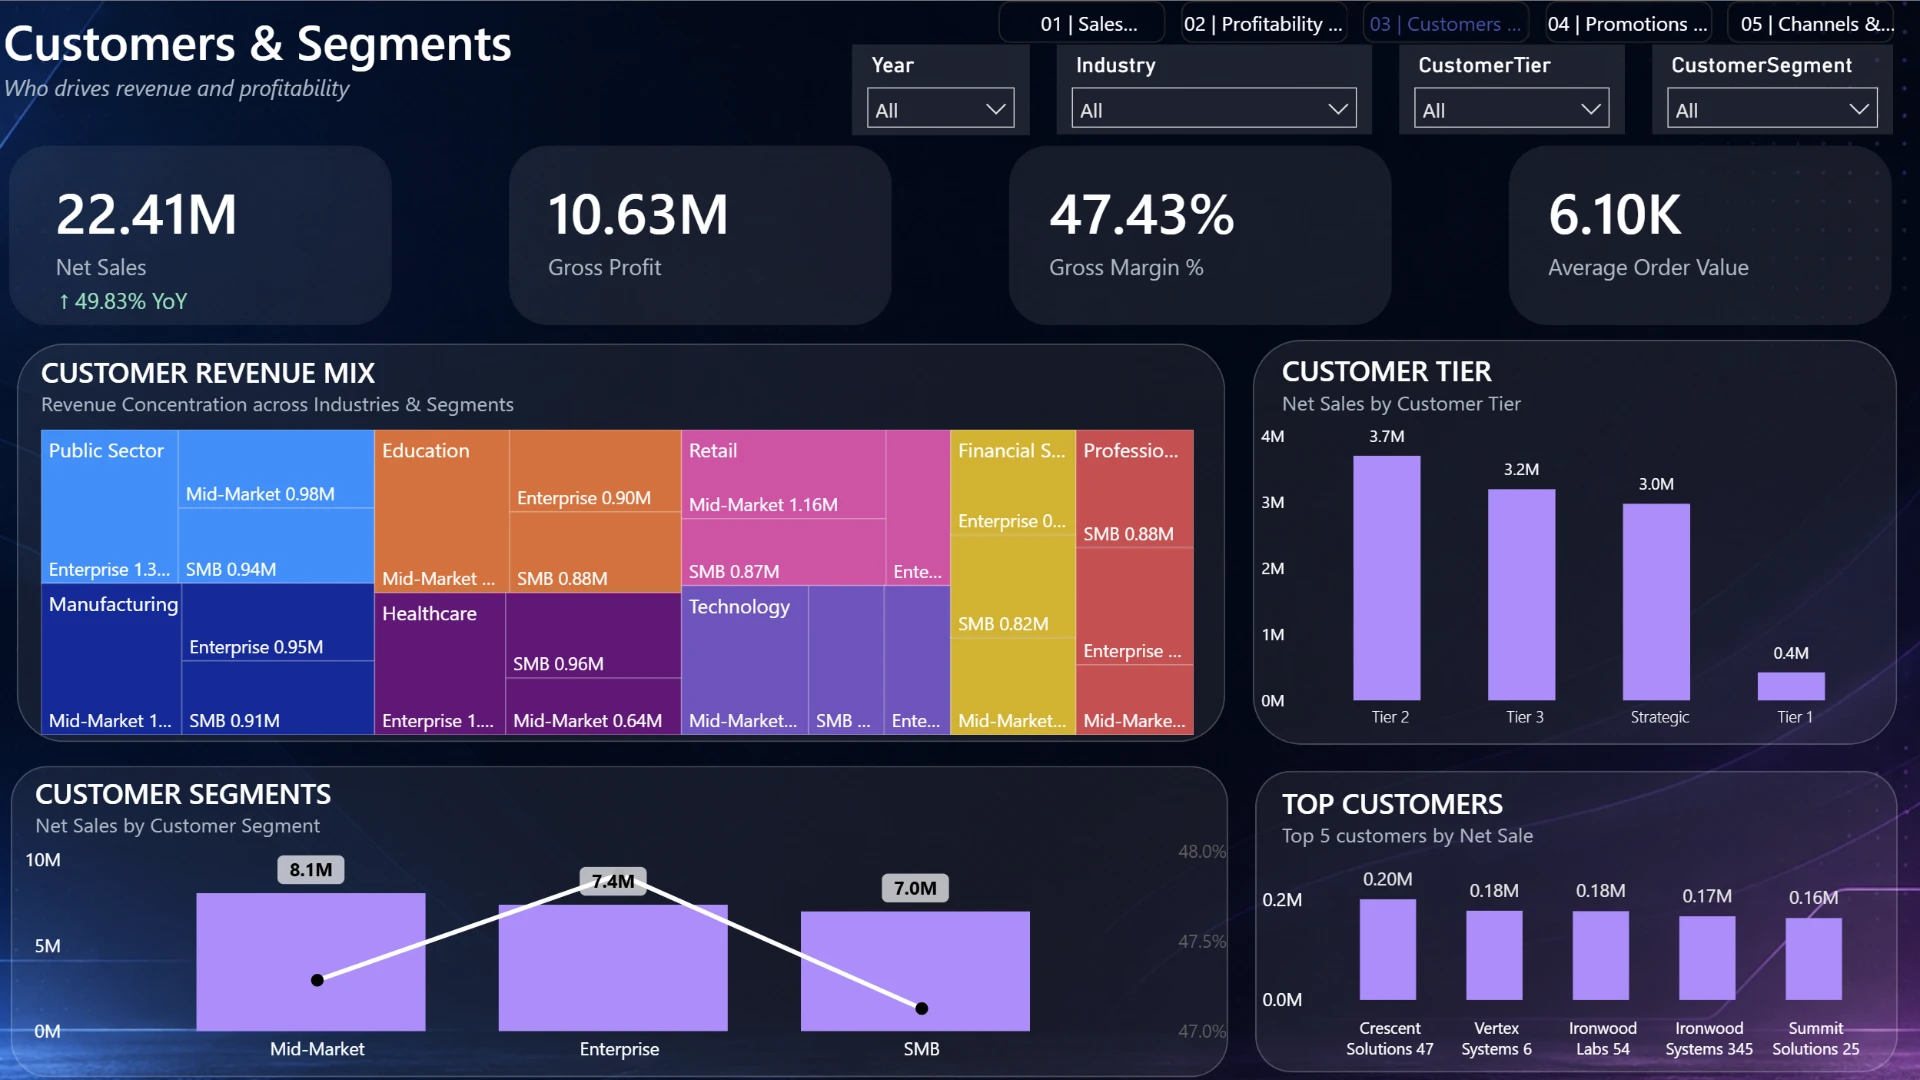Click the Mid-Market line marker dot
Screen dimensions: 1920x1080
[x=317, y=980]
